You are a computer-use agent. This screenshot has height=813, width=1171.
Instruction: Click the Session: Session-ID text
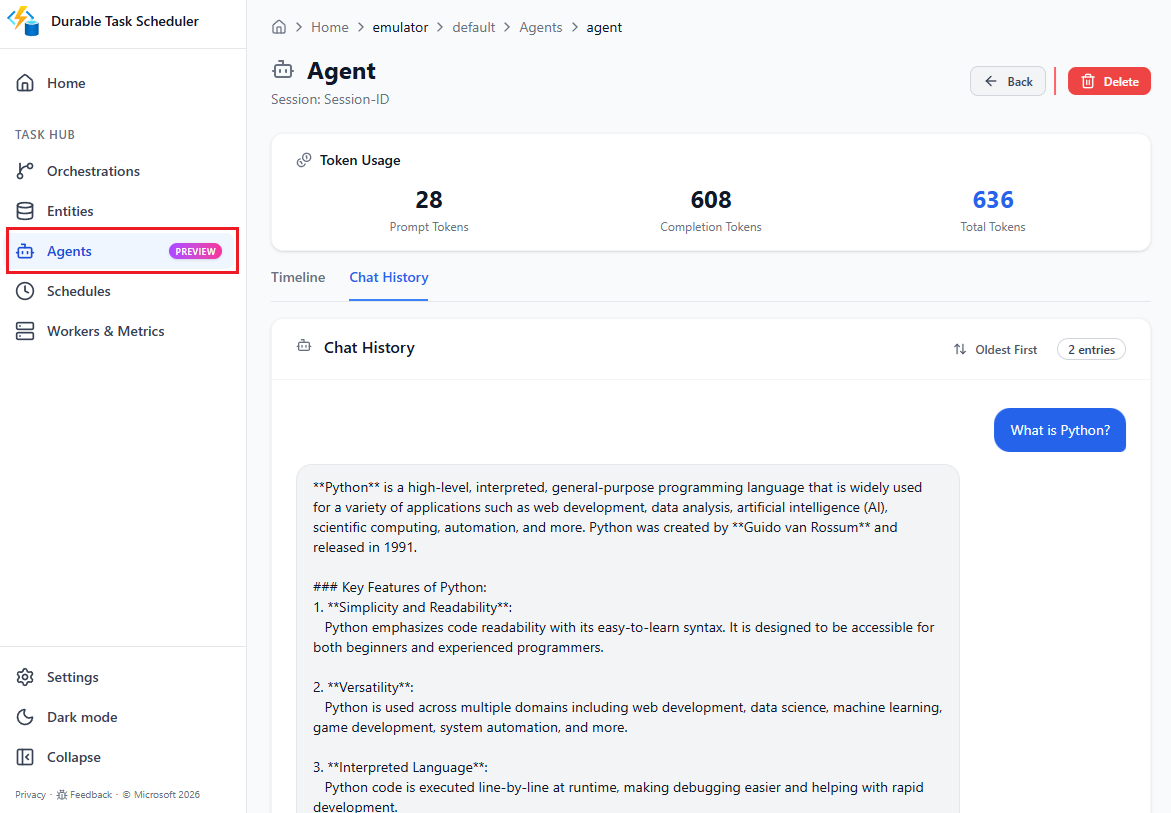pos(330,99)
